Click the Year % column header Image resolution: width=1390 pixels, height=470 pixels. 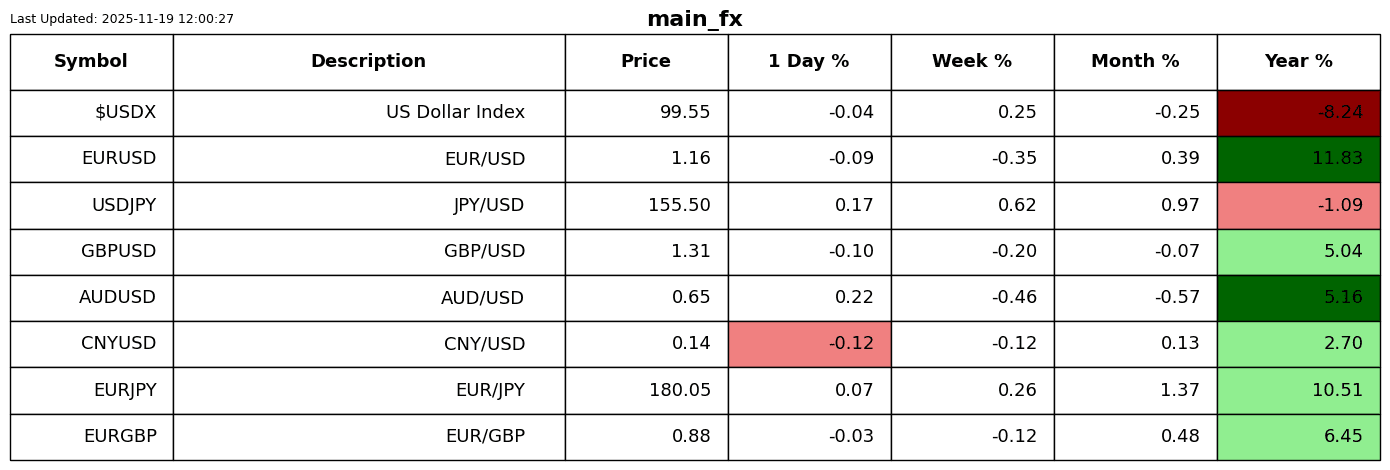tap(1298, 62)
